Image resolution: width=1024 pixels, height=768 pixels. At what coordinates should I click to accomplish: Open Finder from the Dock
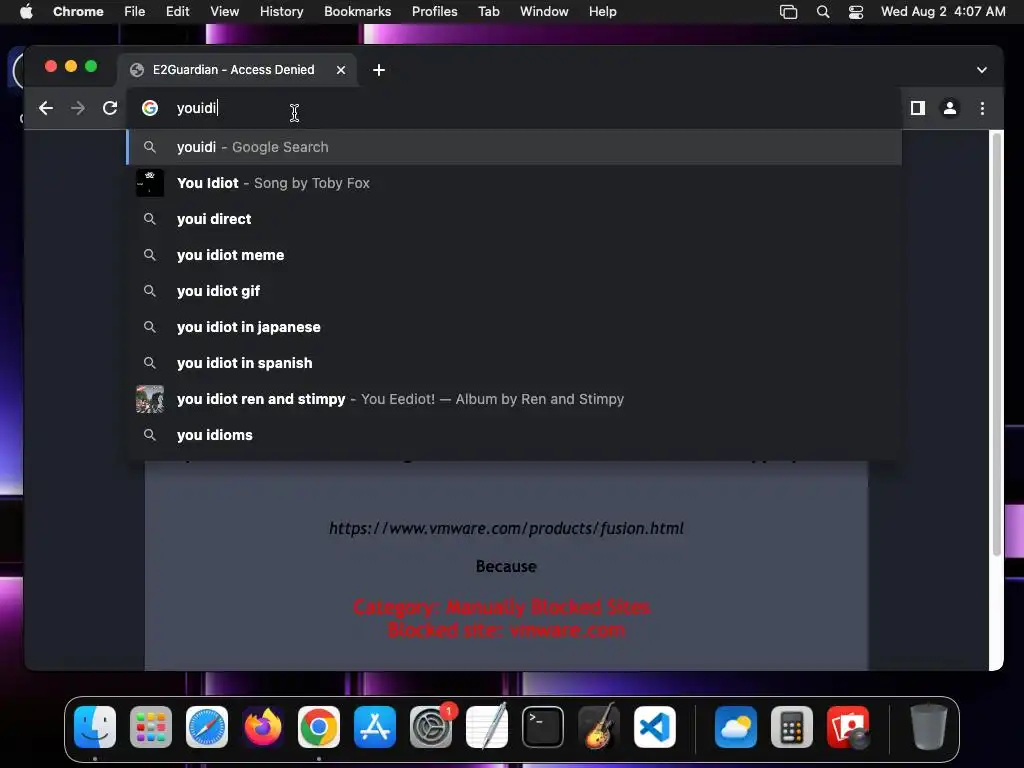(x=95, y=727)
